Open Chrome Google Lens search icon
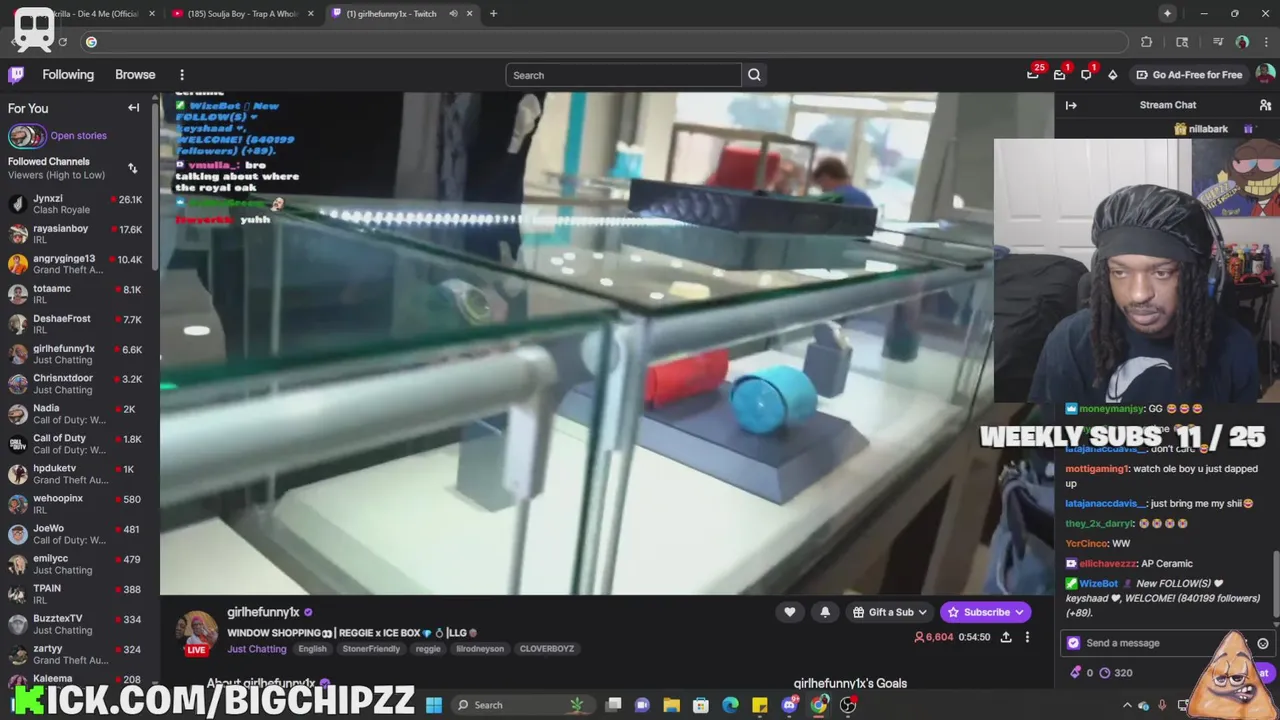 [x=1182, y=42]
